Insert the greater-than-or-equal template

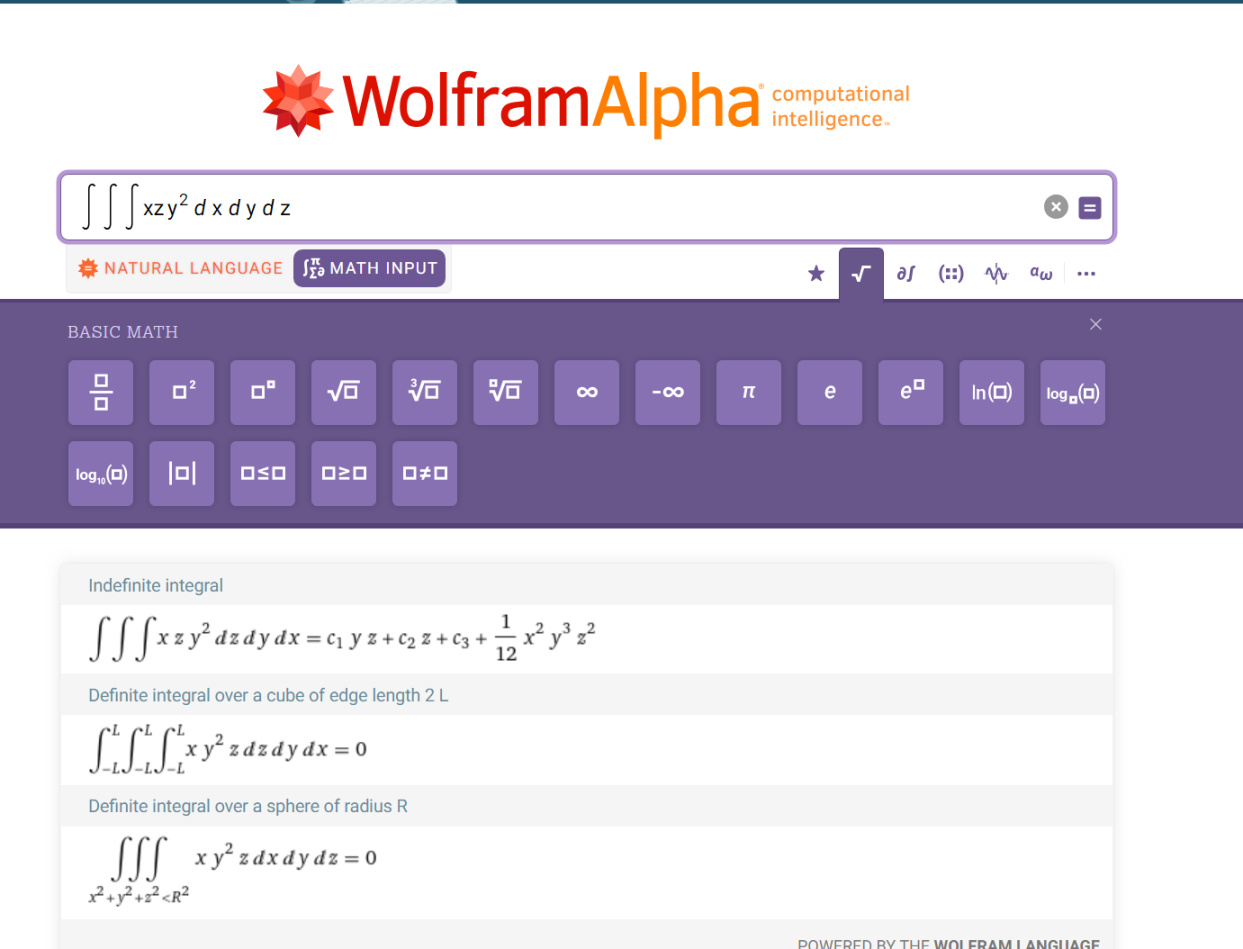pyautogui.click(x=344, y=474)
